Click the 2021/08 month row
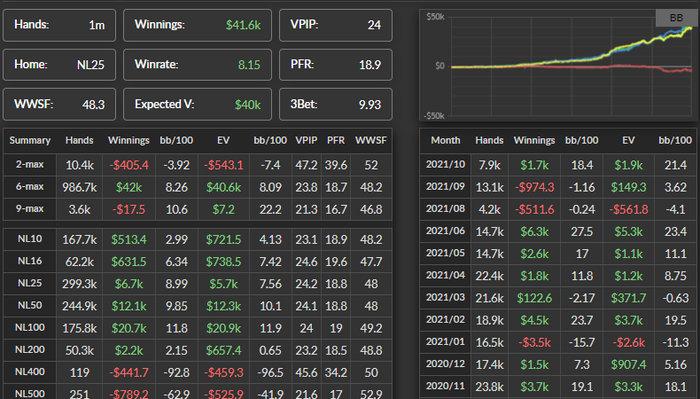 tap(558, 209)
